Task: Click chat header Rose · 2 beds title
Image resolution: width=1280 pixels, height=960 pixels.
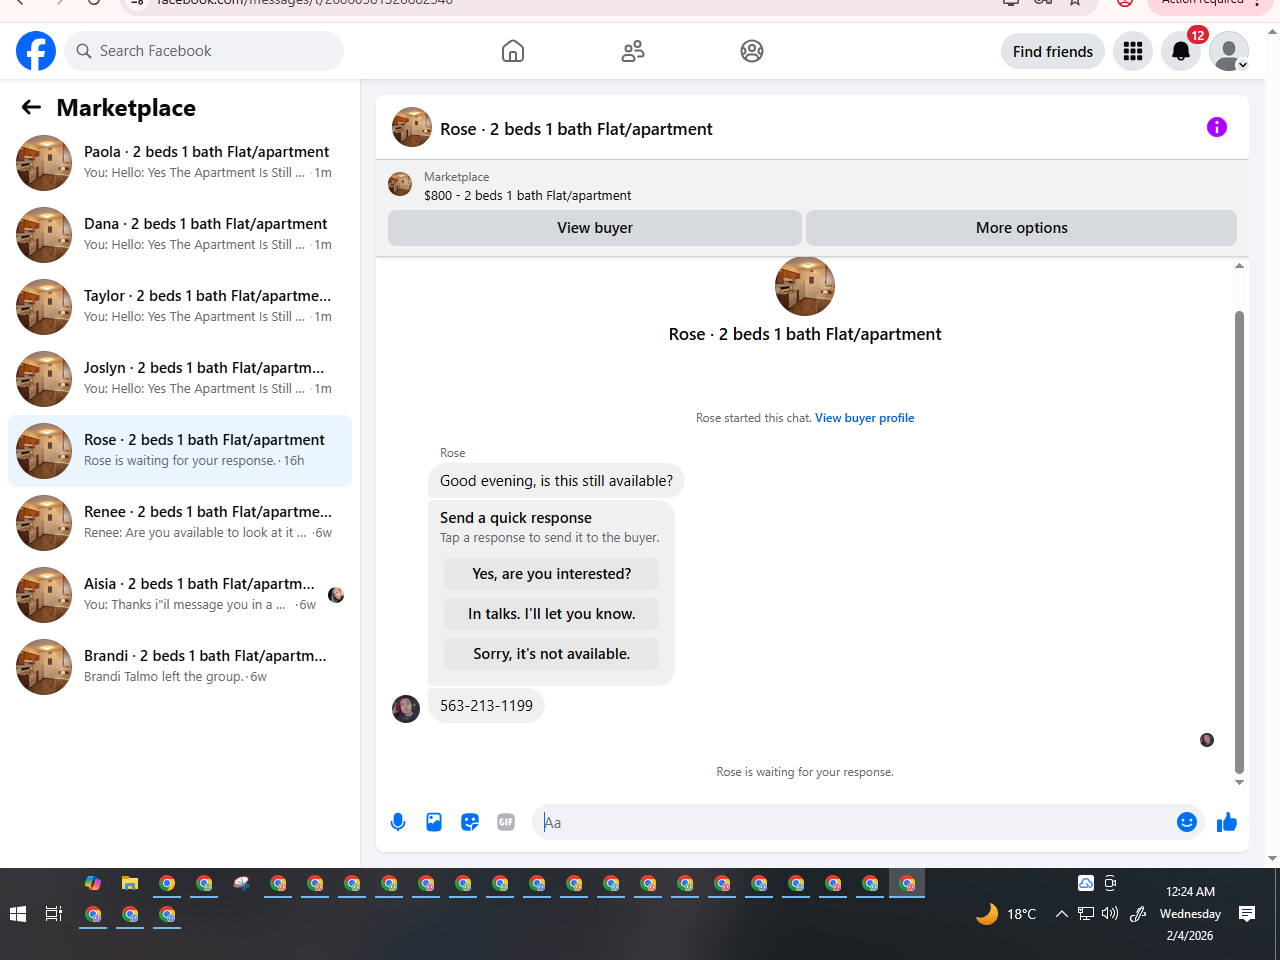Action: point(576,129)
